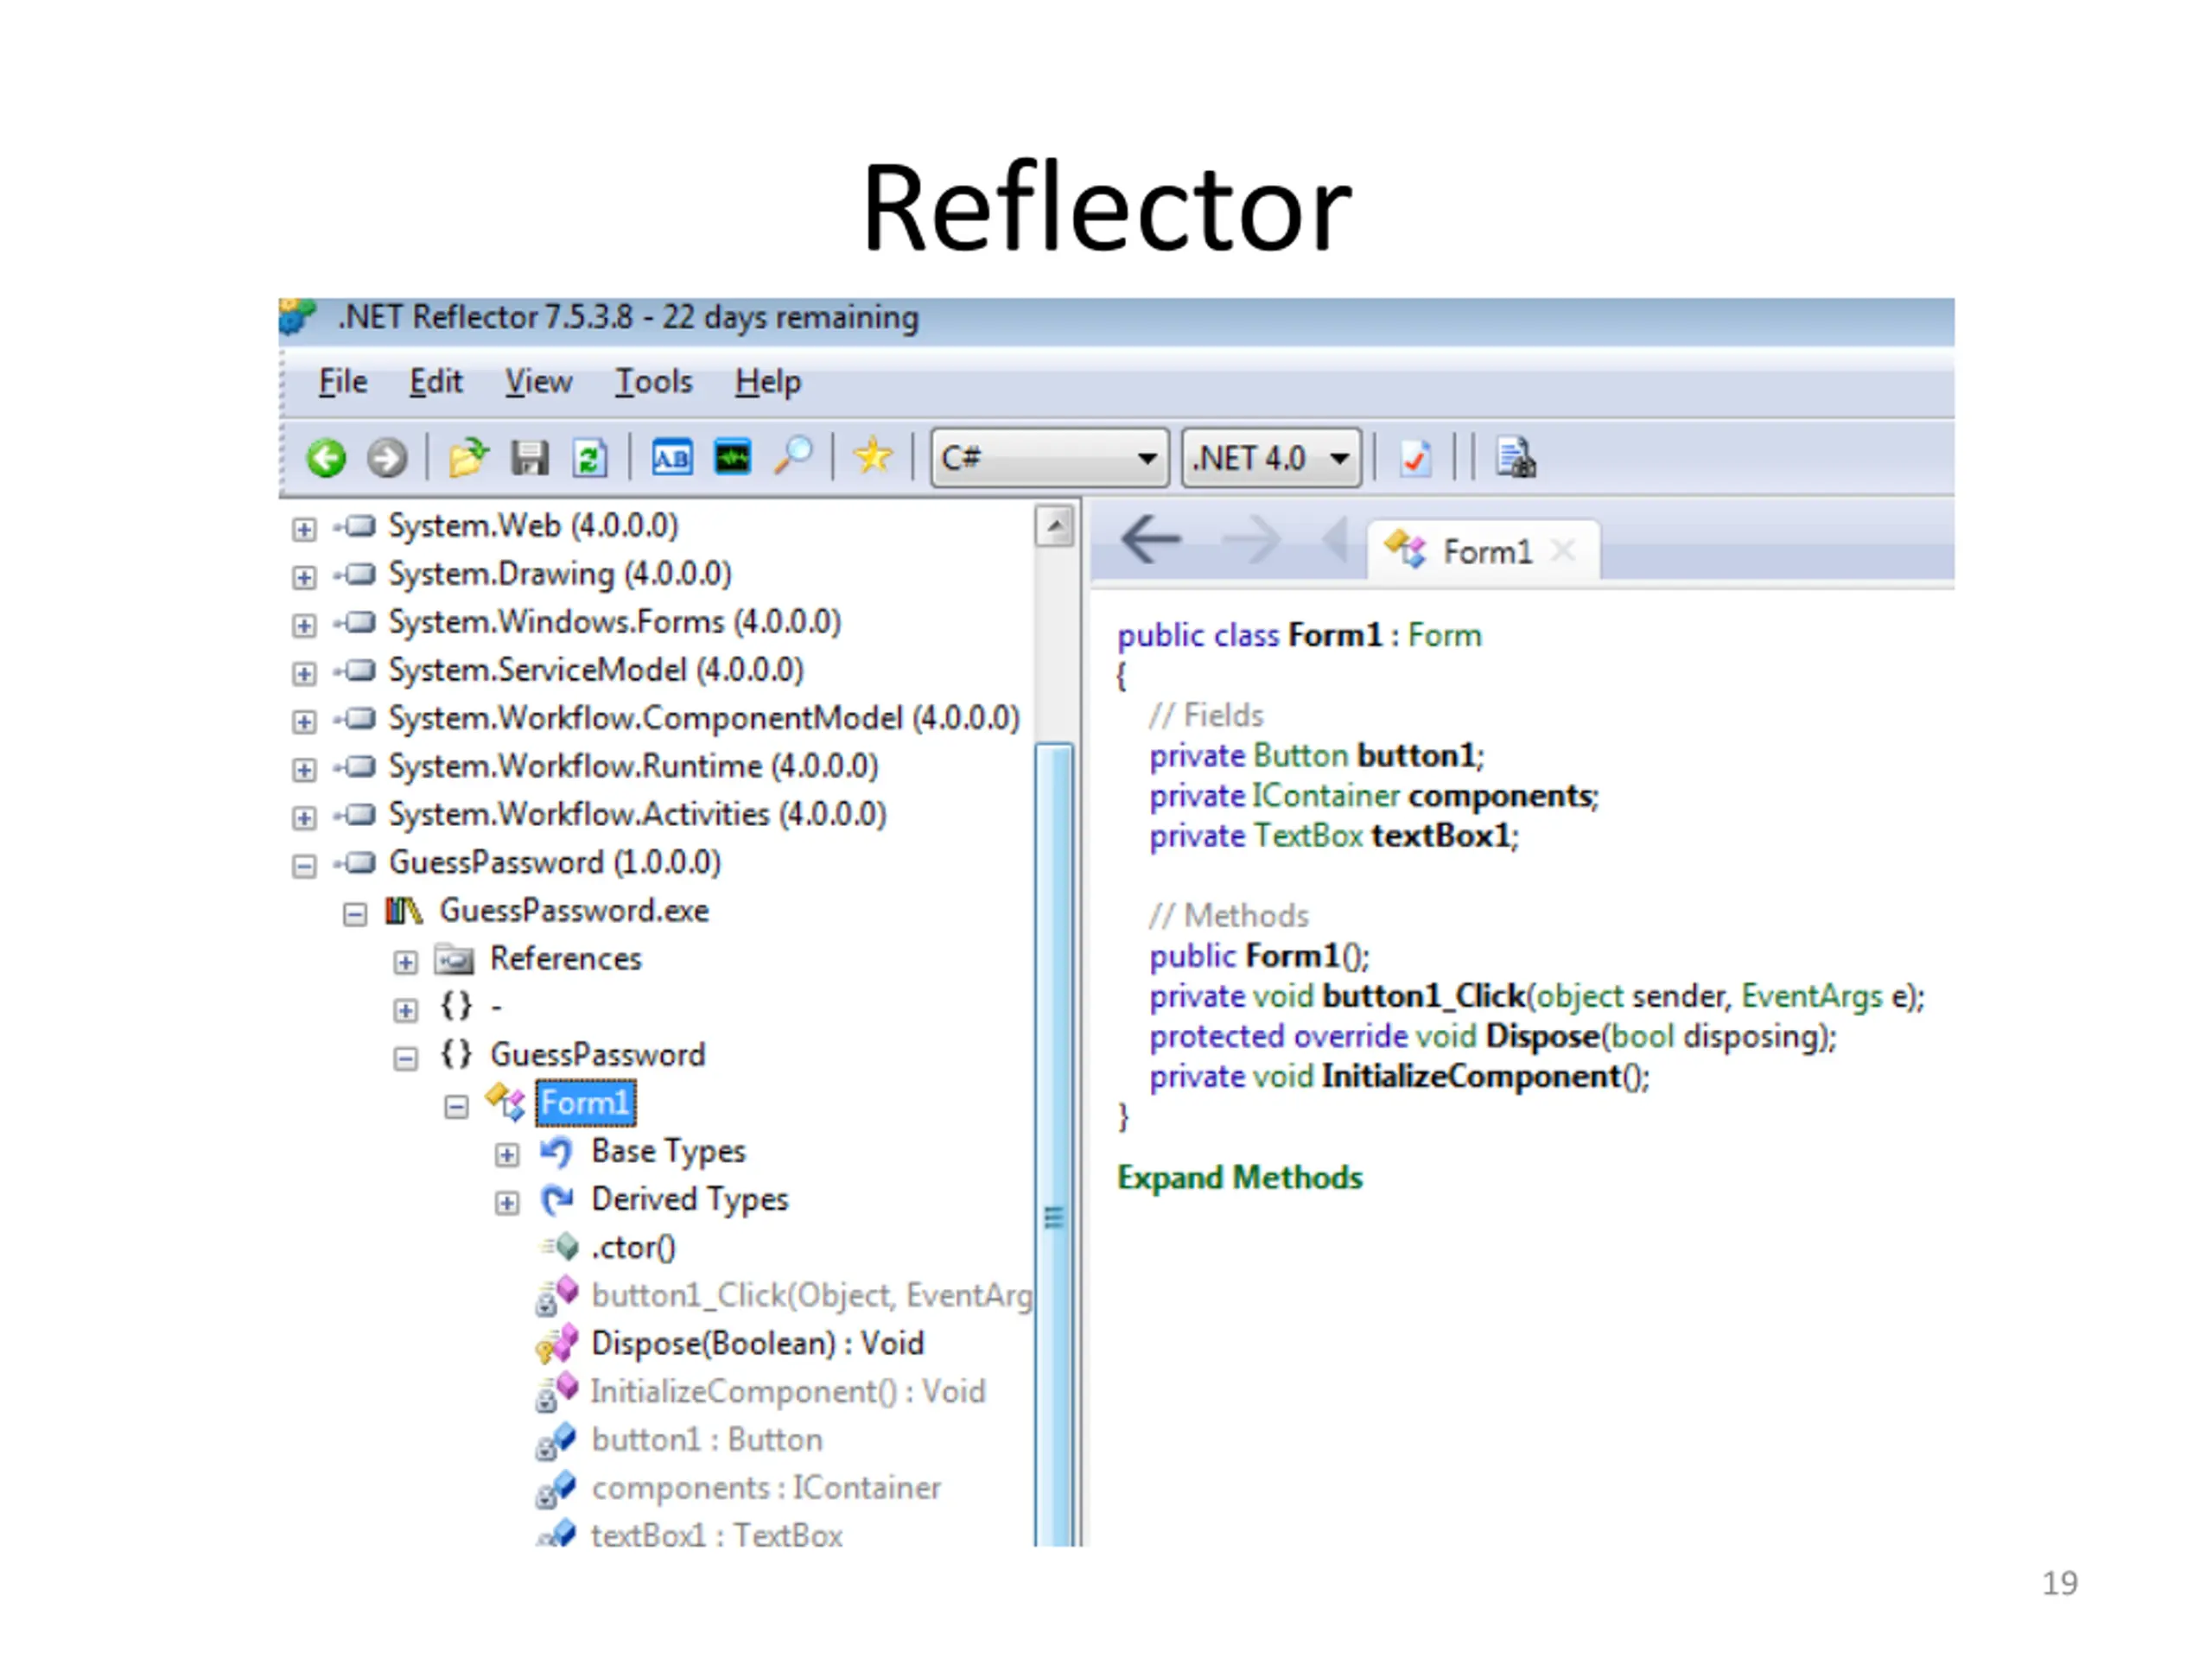Click the .NET Reflector title bar app icon
This screenshot has width=2212, height=1659.
298,317
